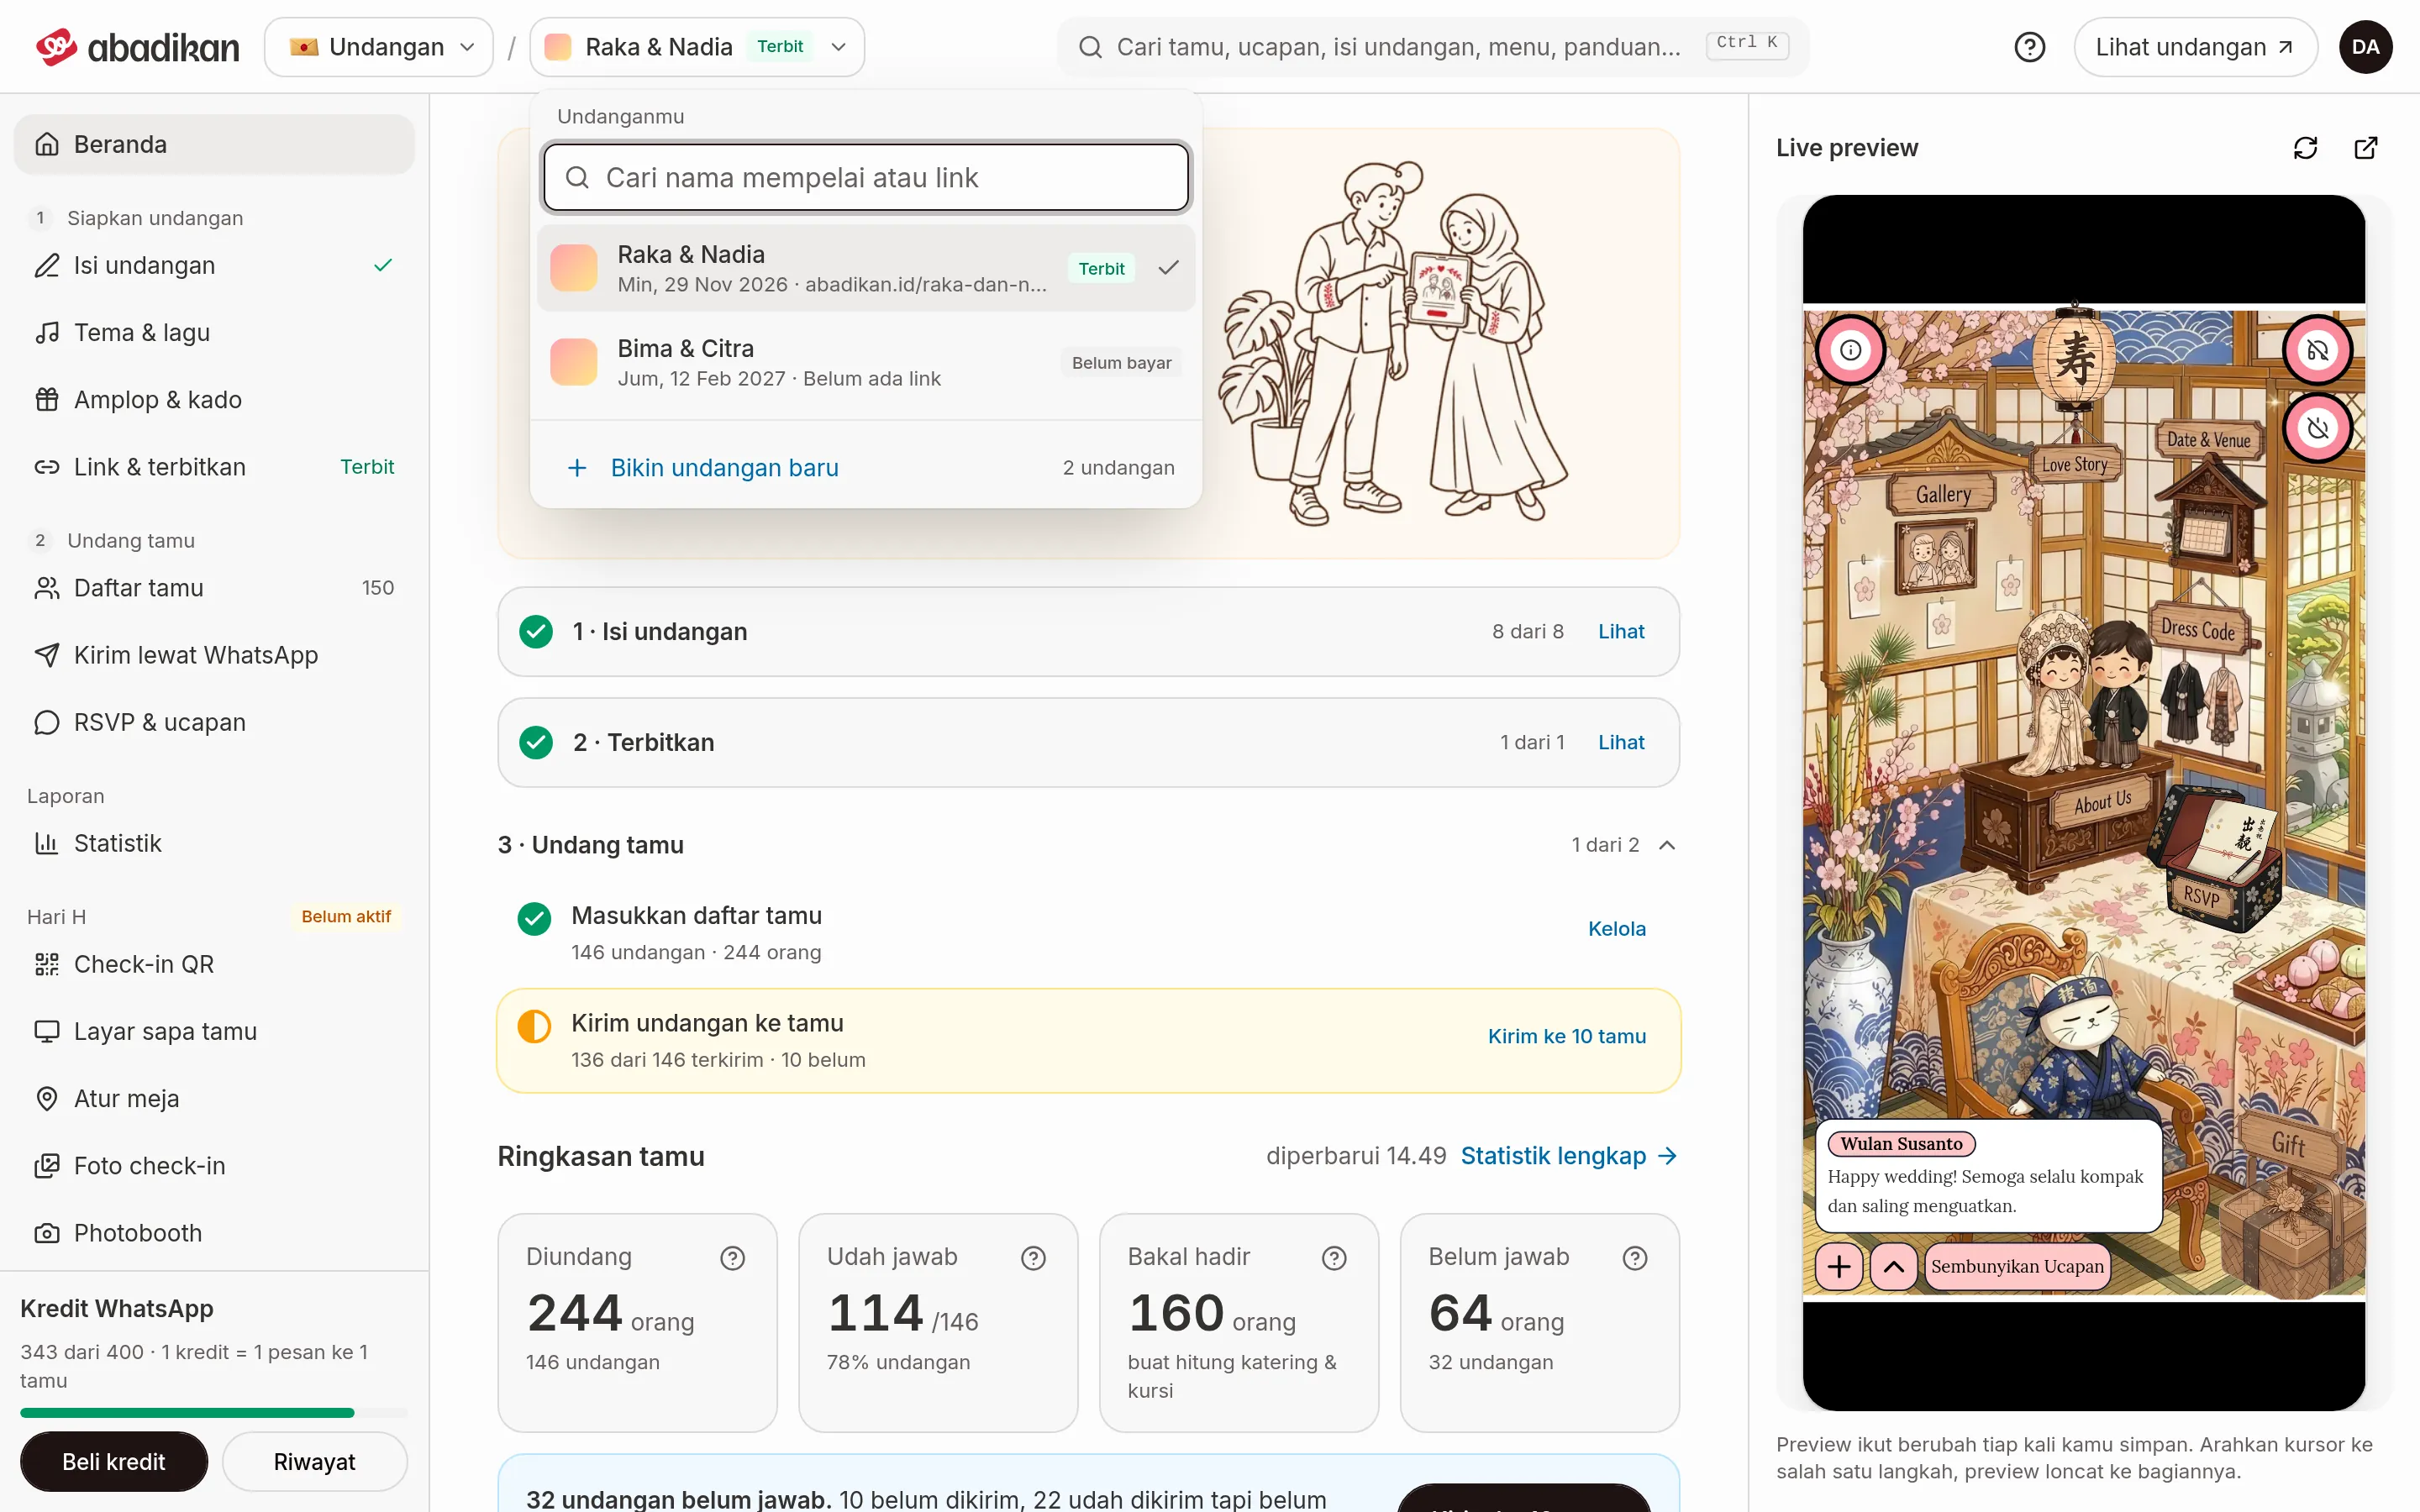Open RSVP & ucapan in sidebar
Screen dimensions: 2420x1512
pos(214,722)
